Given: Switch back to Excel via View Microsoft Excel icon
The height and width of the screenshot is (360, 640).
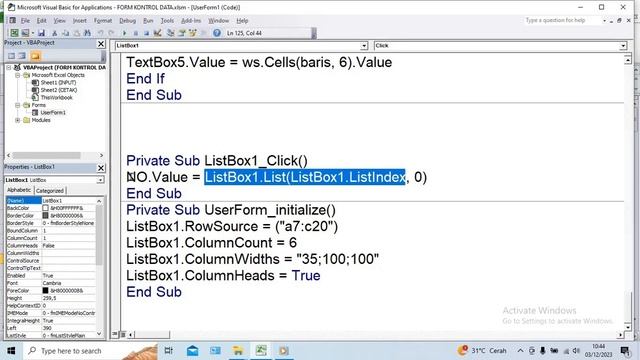Looking at the screenshot, I should [x=14, y=33].
